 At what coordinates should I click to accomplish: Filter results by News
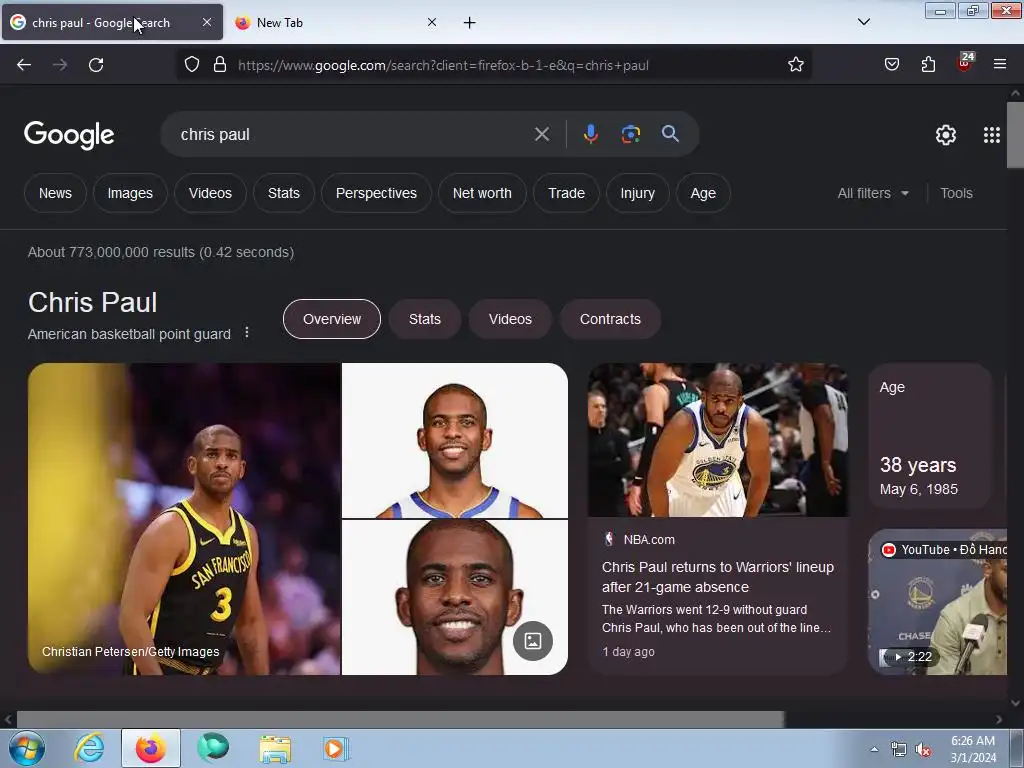55,193
